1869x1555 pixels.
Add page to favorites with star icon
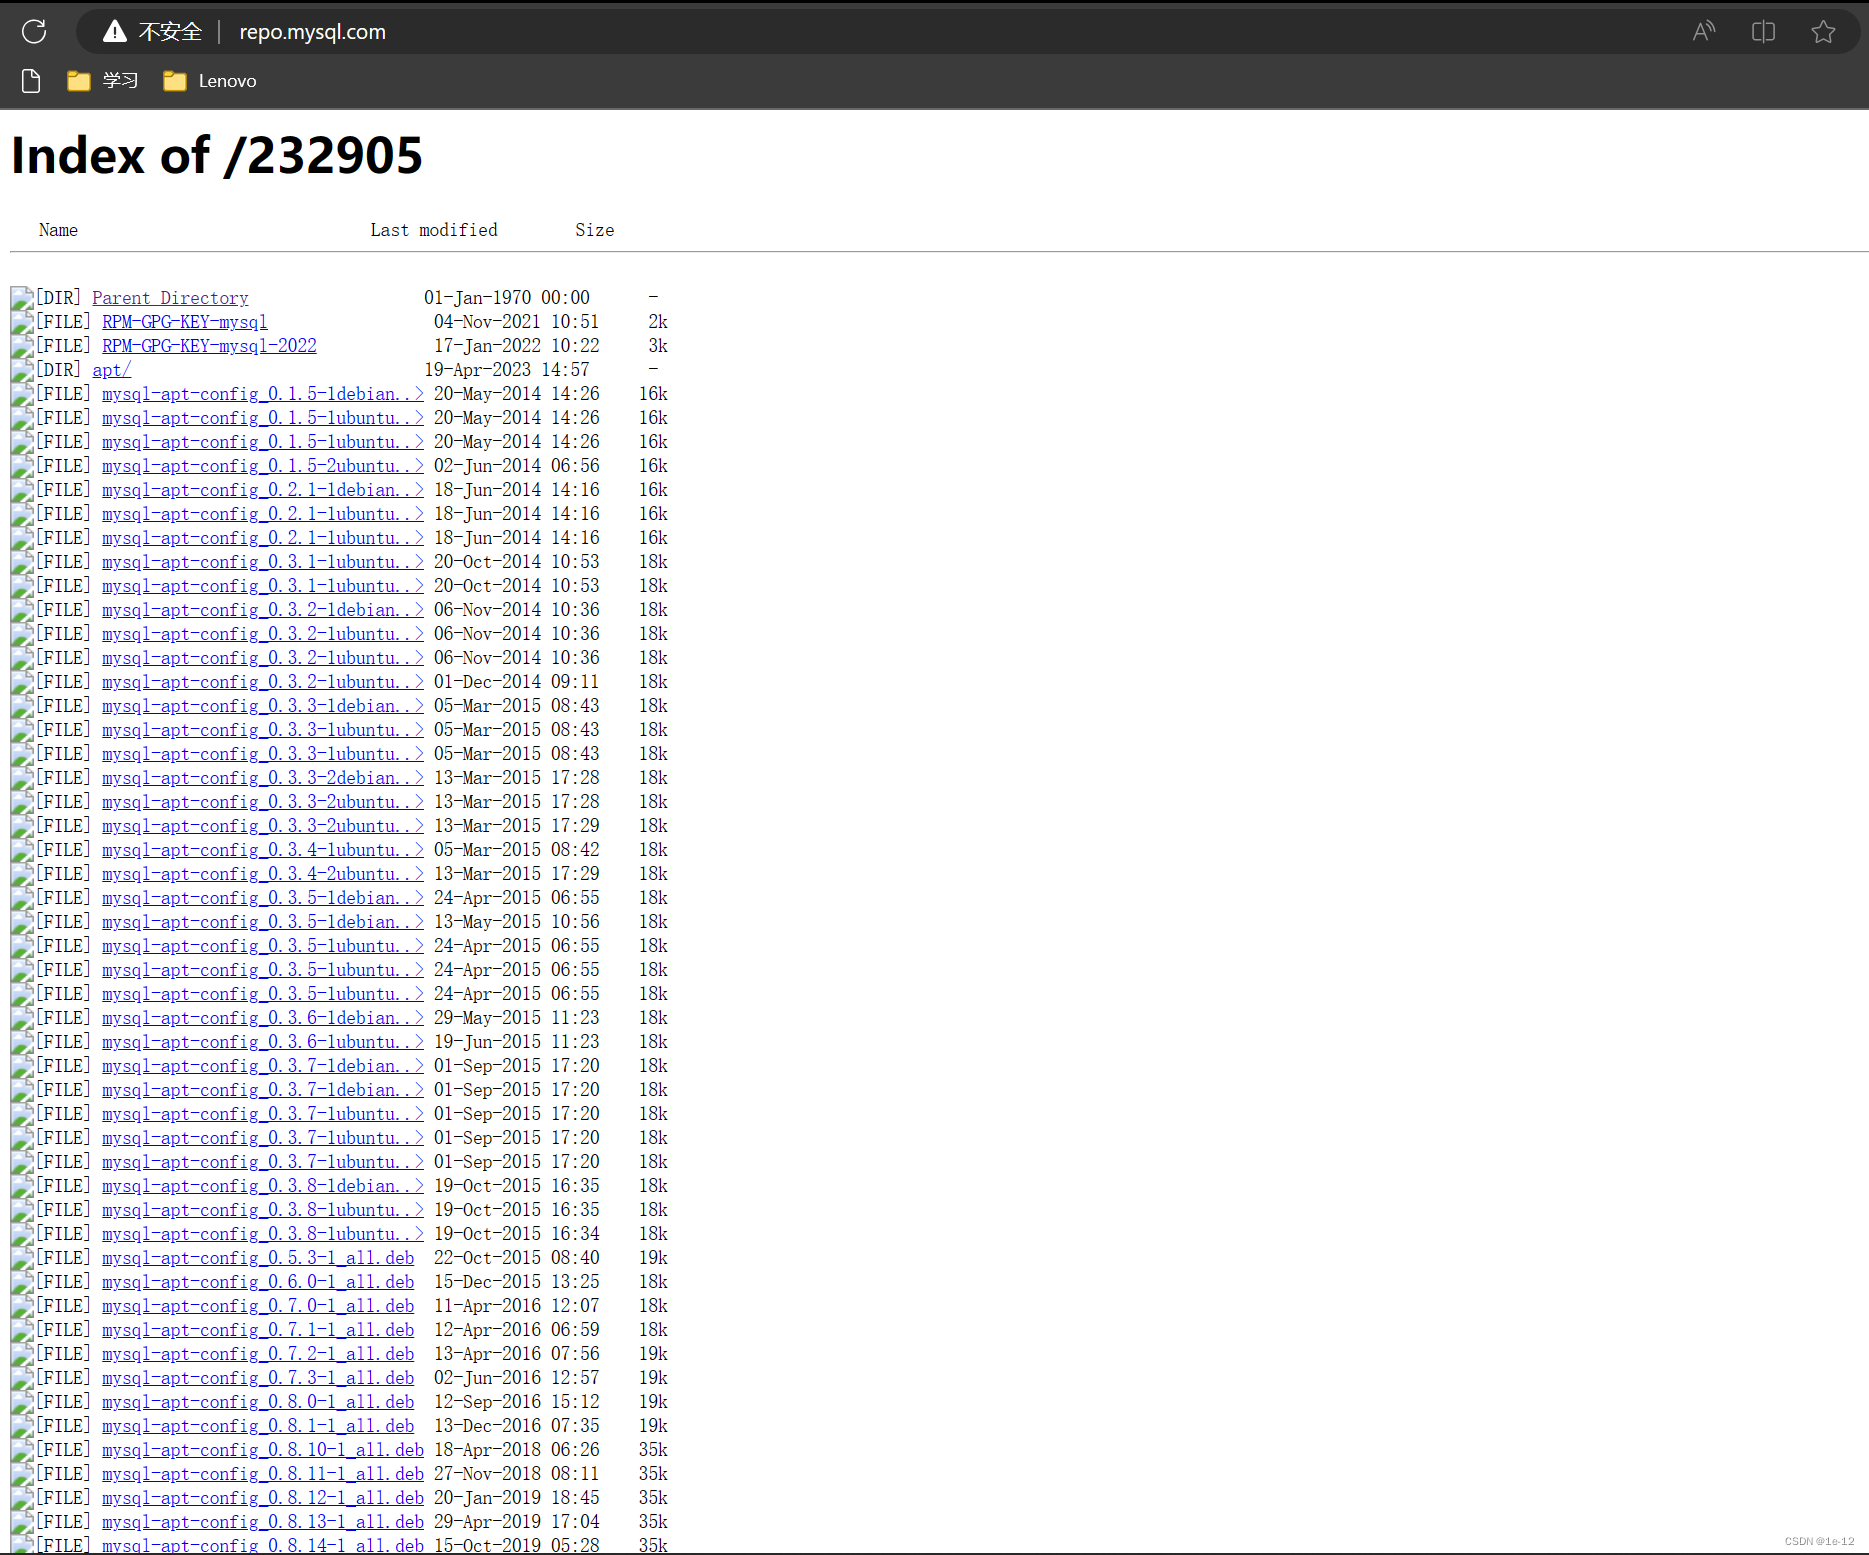[1823, 32]
